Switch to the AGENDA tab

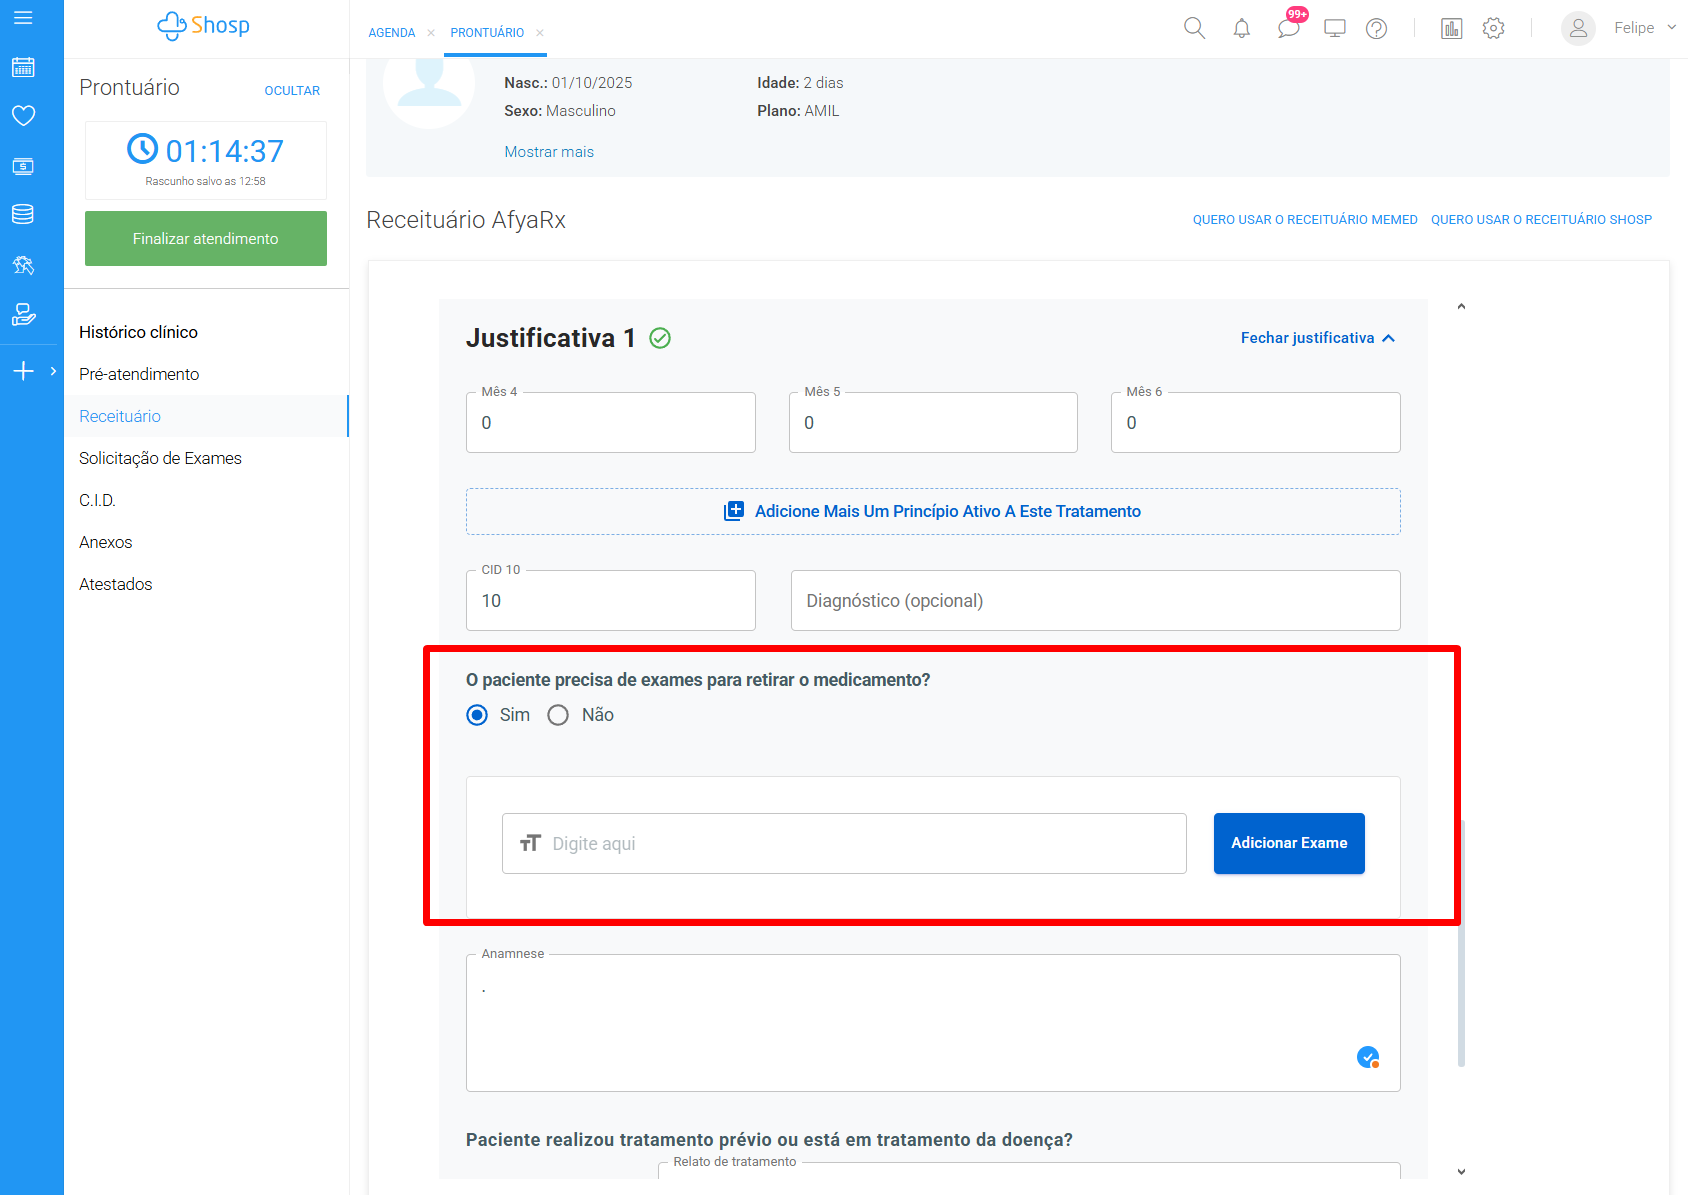(391, 33)
